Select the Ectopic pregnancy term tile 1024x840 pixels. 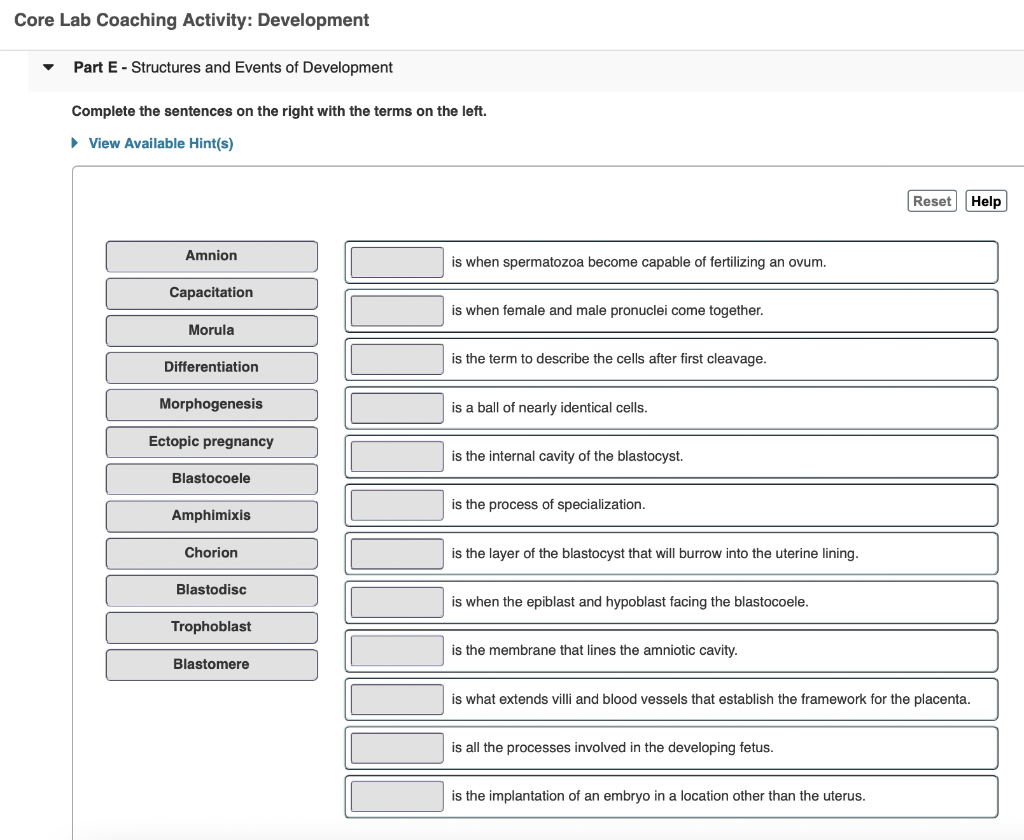[x=211, y=441]
